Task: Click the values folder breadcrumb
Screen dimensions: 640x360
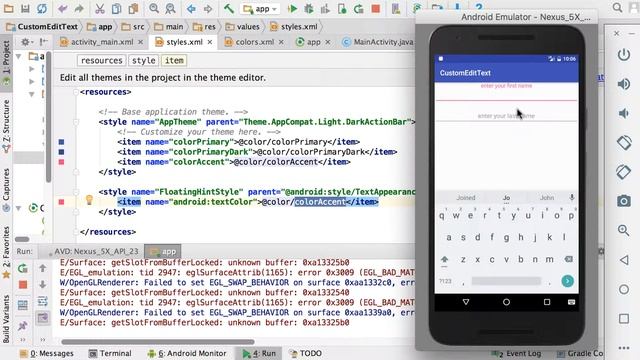Action: coord(243,27)
